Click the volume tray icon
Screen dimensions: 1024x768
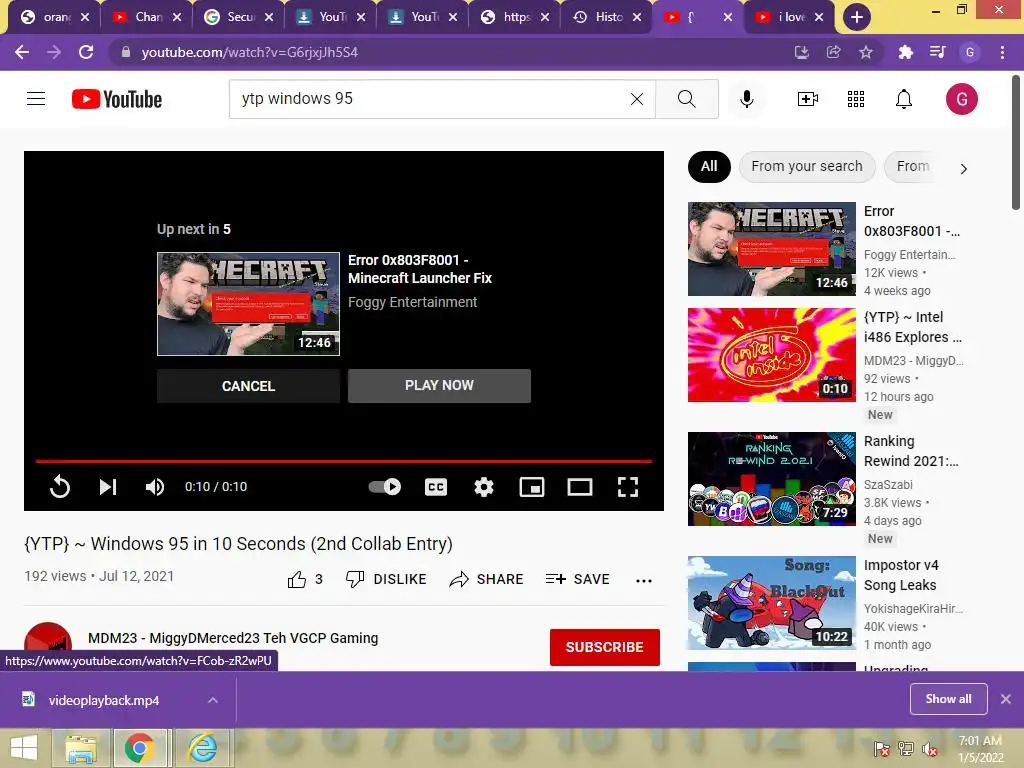930,748
